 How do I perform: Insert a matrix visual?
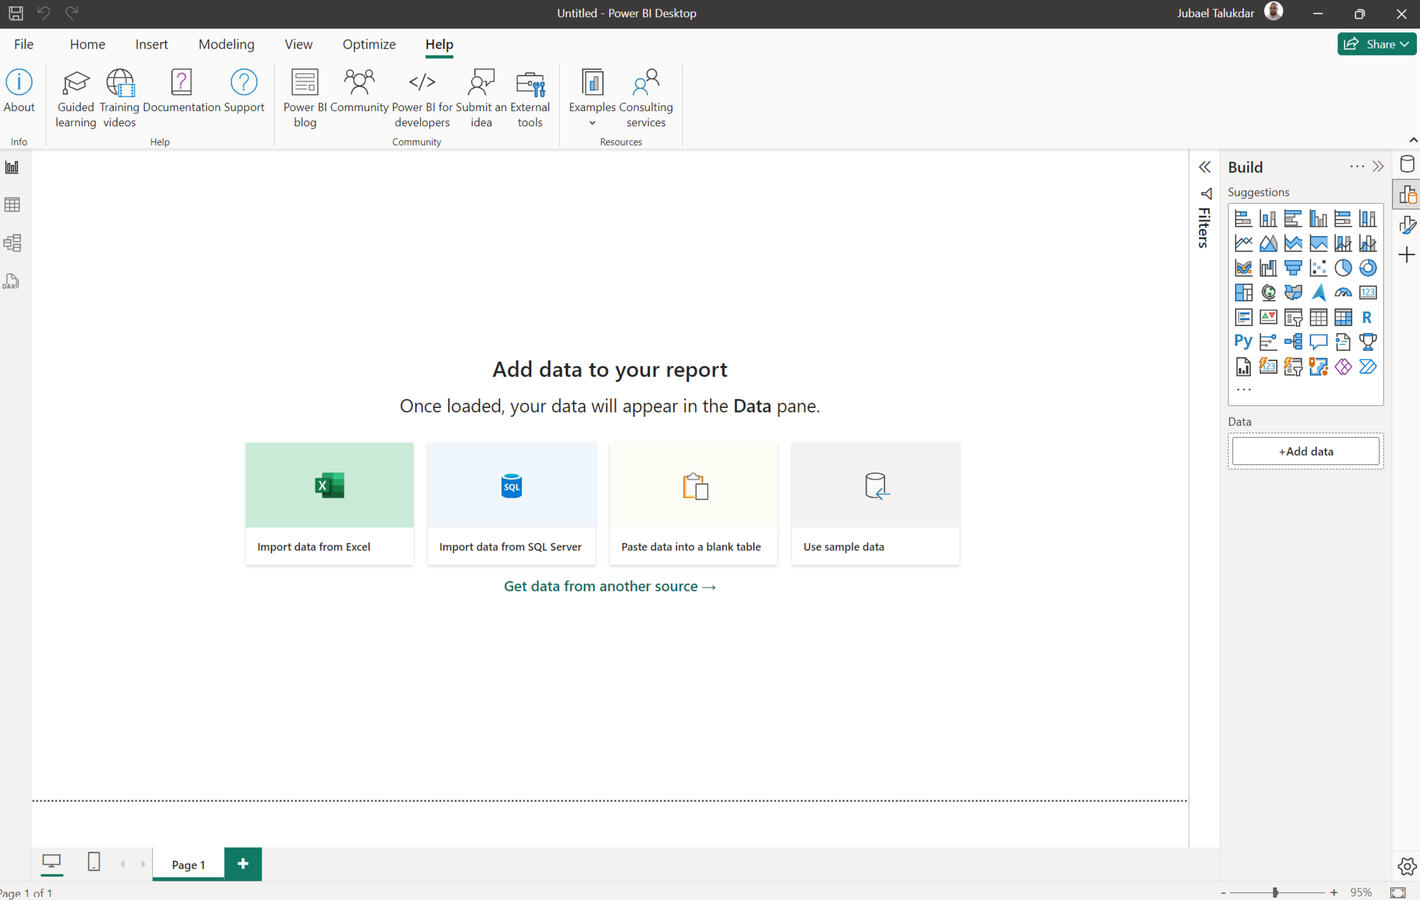pos(1343,317)
